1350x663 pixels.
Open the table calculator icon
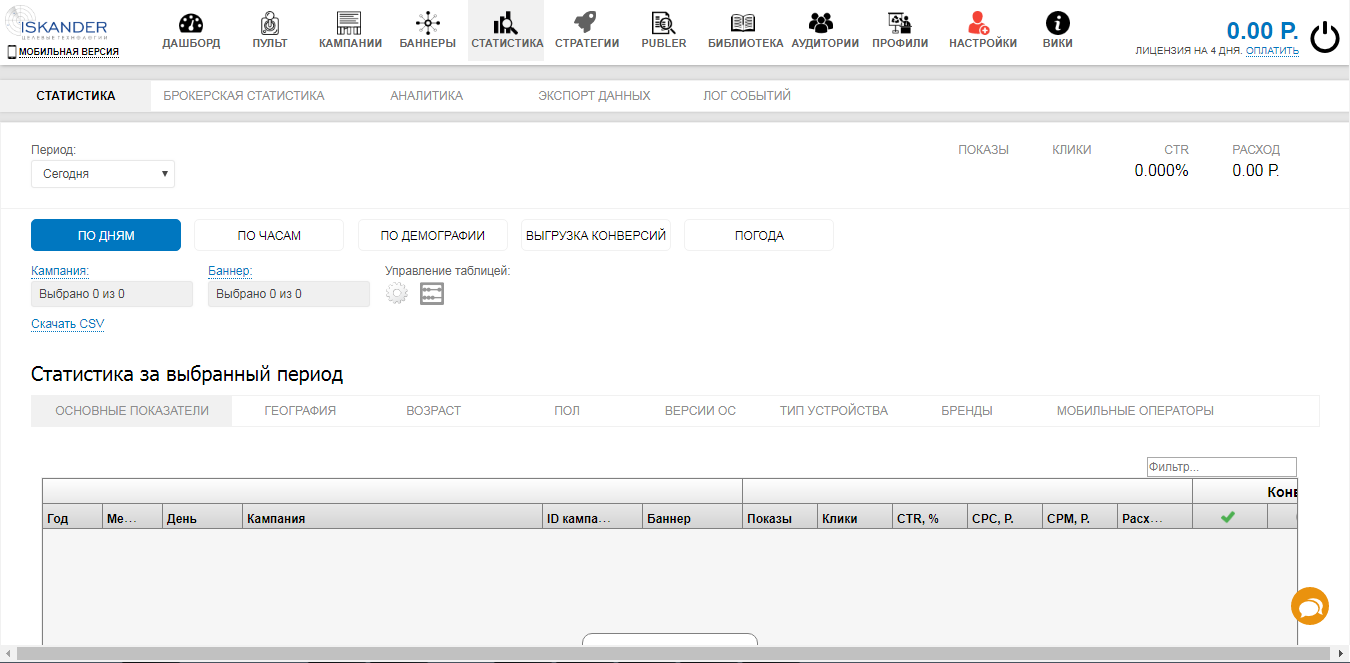(432, 293)
